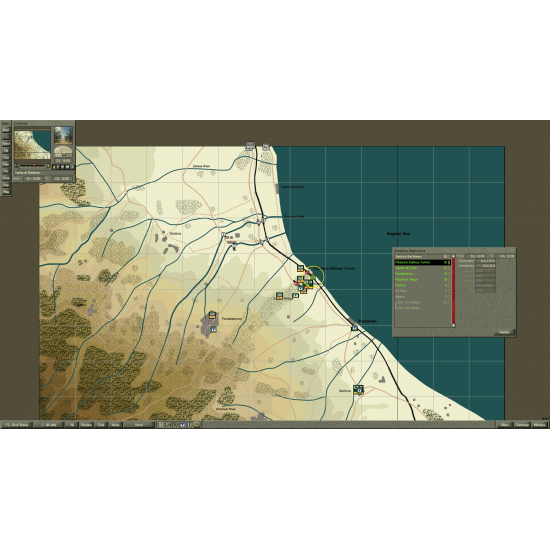This screenshot has width=550, height=550.
Task: Open the F2 status filter dropdown in bottom bar
Action: (16, 425)
